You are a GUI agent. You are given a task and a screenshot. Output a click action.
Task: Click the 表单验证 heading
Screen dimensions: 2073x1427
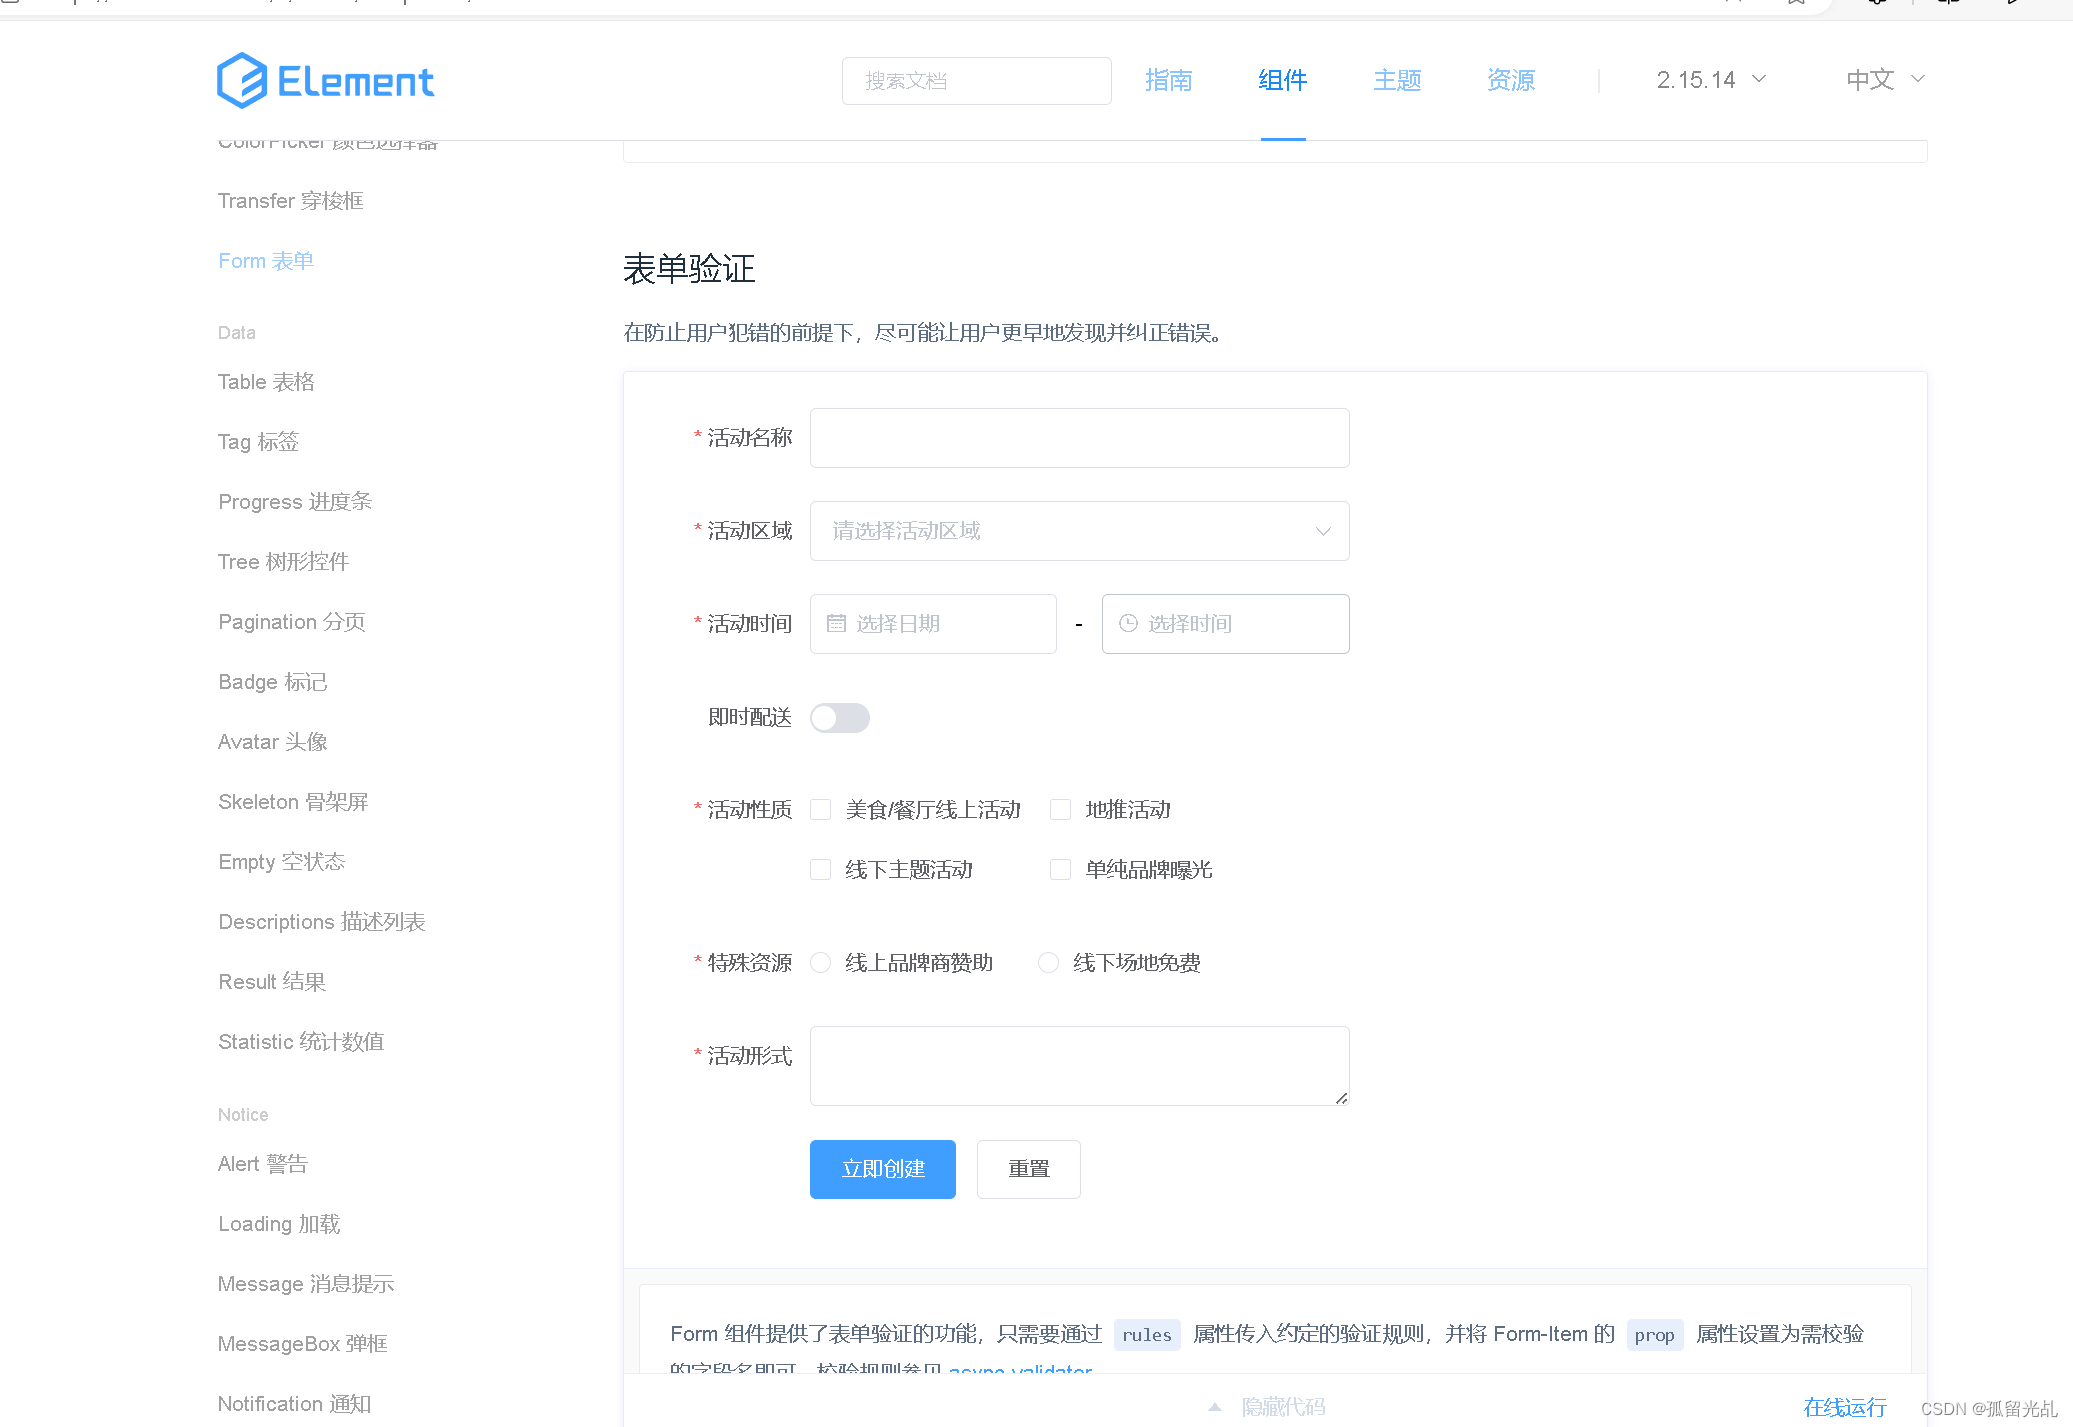689,269
